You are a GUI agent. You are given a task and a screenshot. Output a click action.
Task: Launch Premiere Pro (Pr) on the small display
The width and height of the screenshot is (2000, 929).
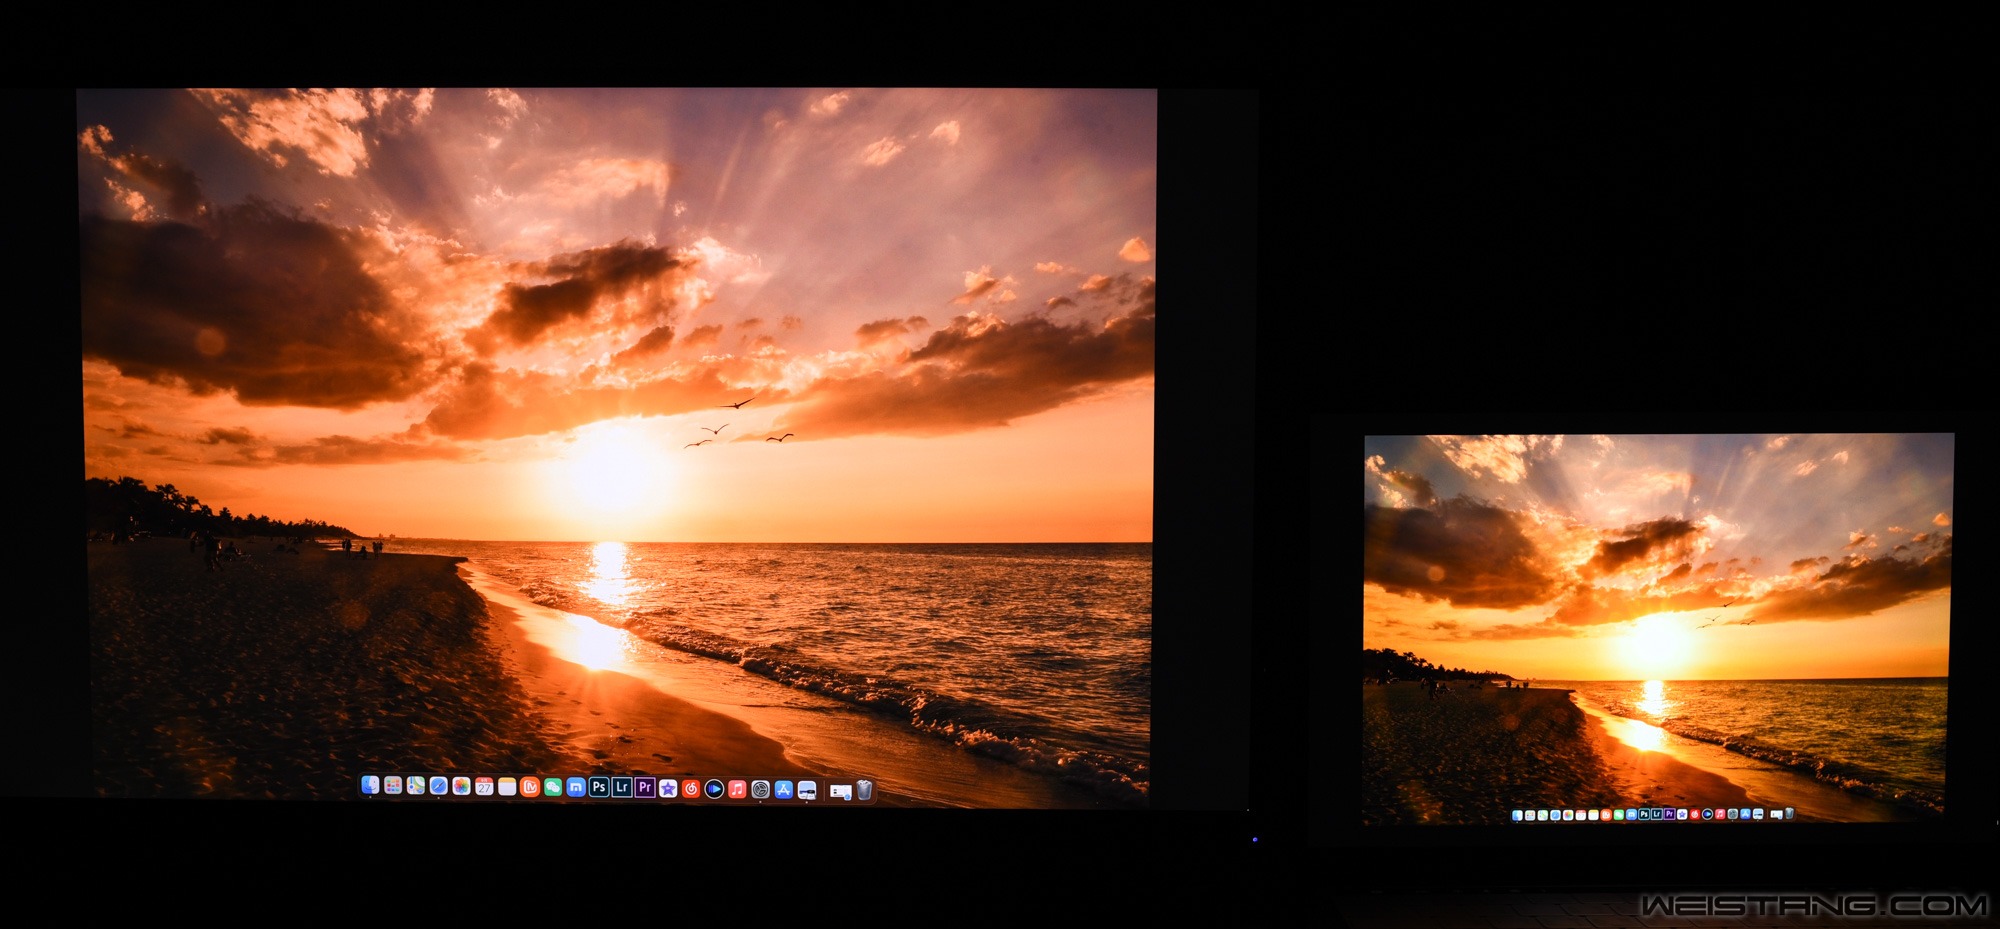(x=1670, y=814)
